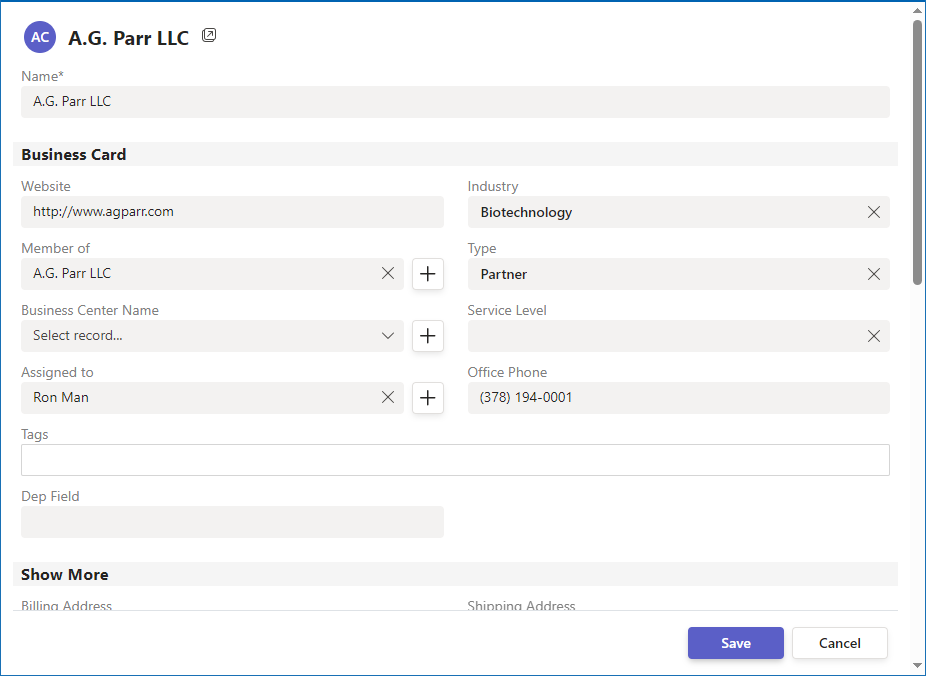
Task: Expand Business Center Name dropdown
Action: [388, 336]
